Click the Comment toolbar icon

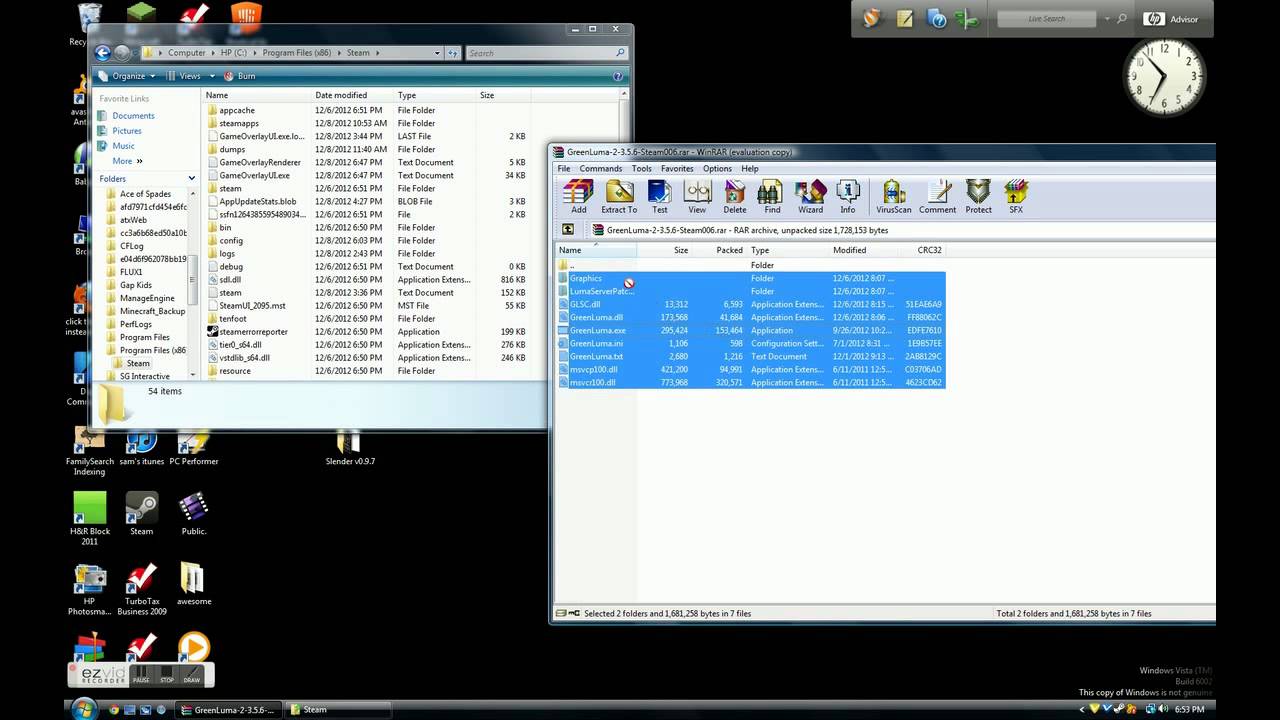[937, 196]
